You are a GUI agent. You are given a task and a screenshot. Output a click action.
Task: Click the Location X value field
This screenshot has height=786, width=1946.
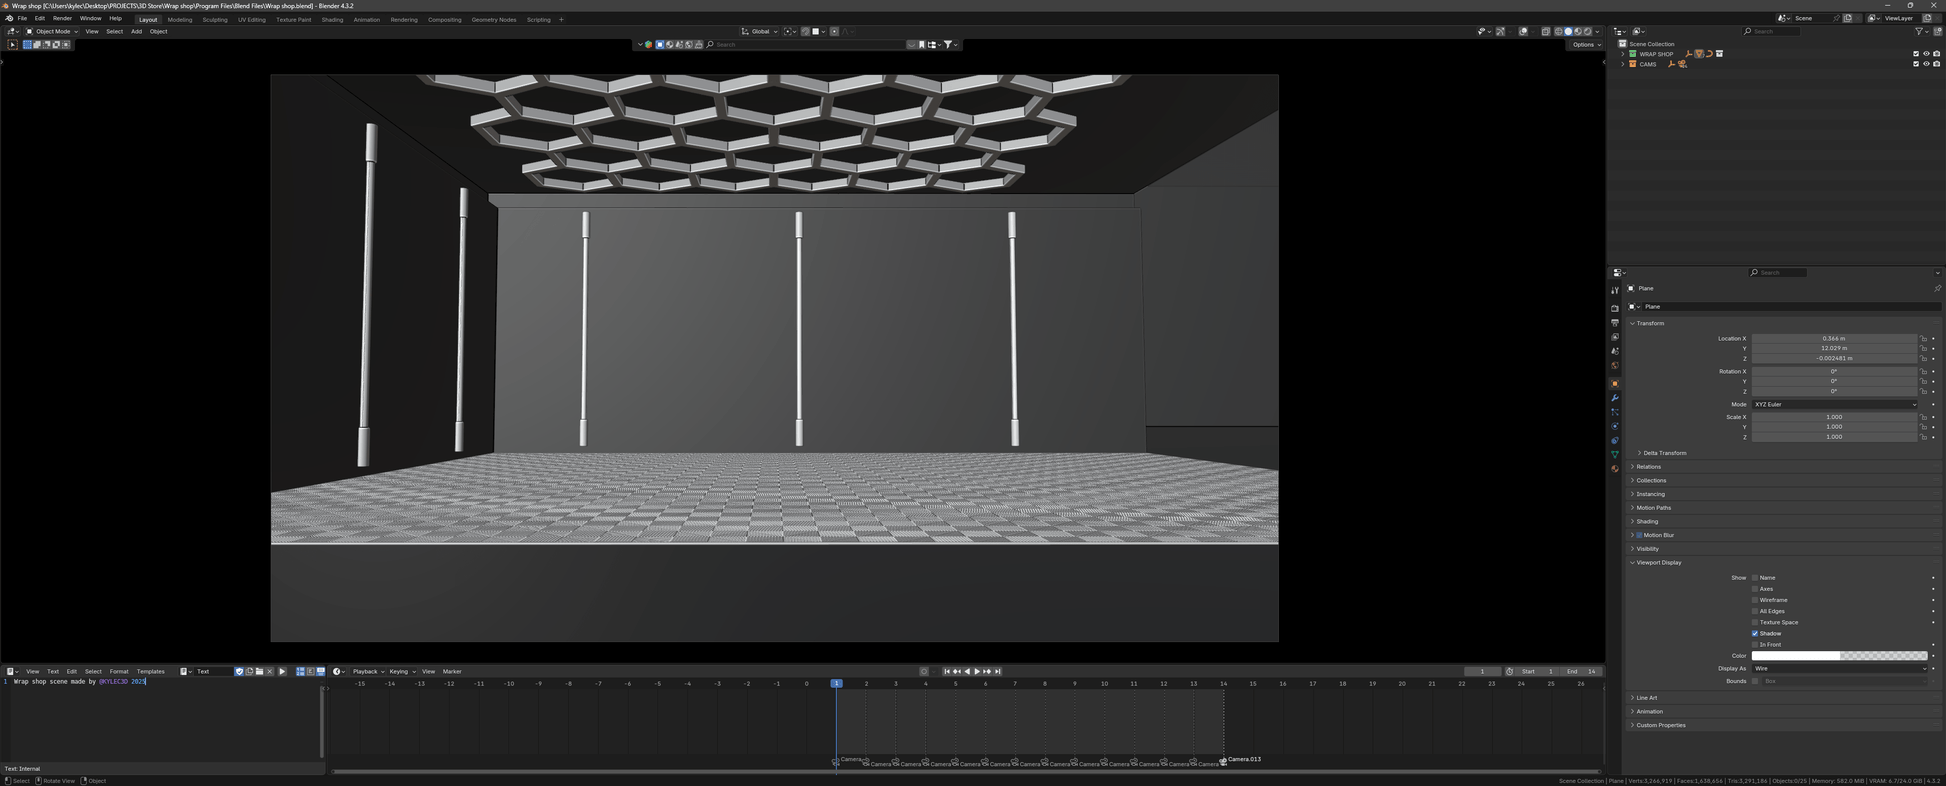point(1833,339)
